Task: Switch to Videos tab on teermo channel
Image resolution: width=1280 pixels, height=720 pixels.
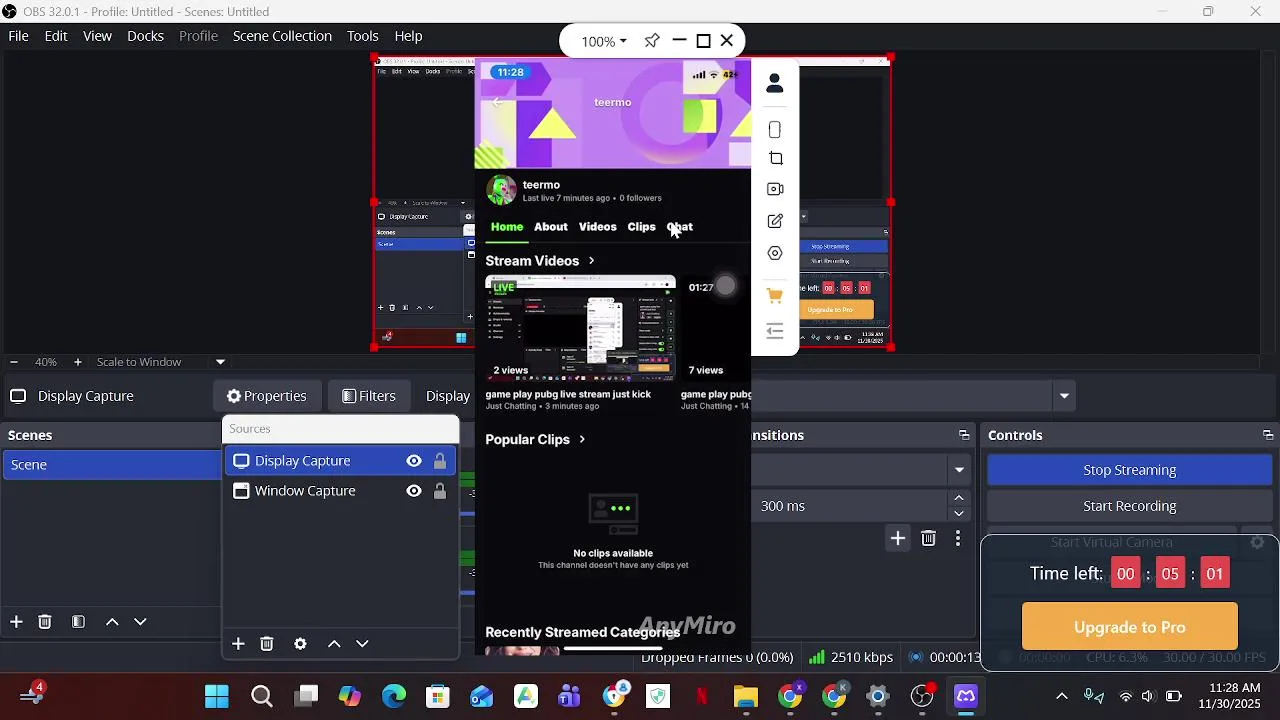Action: coord(597,227)
